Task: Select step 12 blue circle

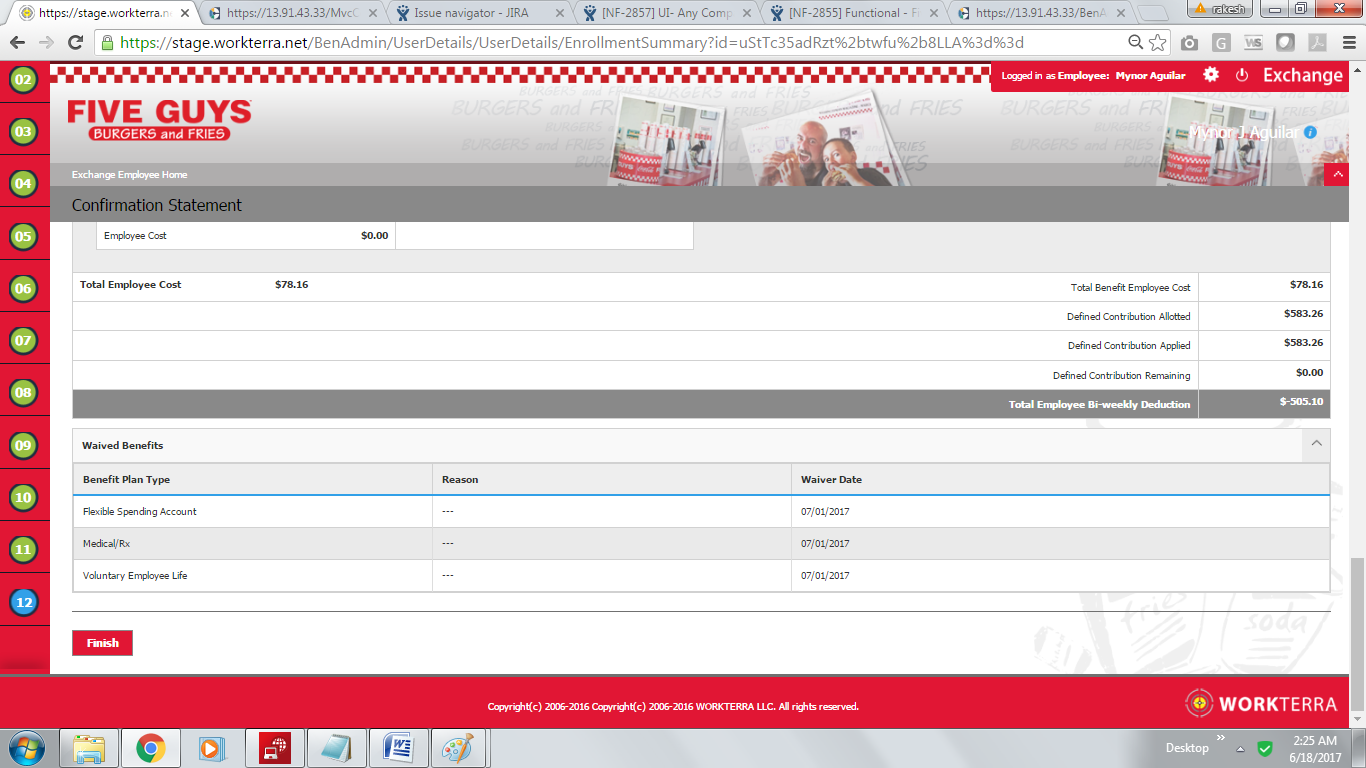Action: 23,602
